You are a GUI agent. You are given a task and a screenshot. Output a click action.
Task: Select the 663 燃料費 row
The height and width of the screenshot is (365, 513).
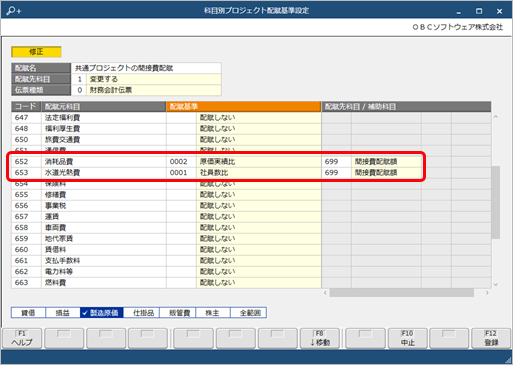click(251, 283)
